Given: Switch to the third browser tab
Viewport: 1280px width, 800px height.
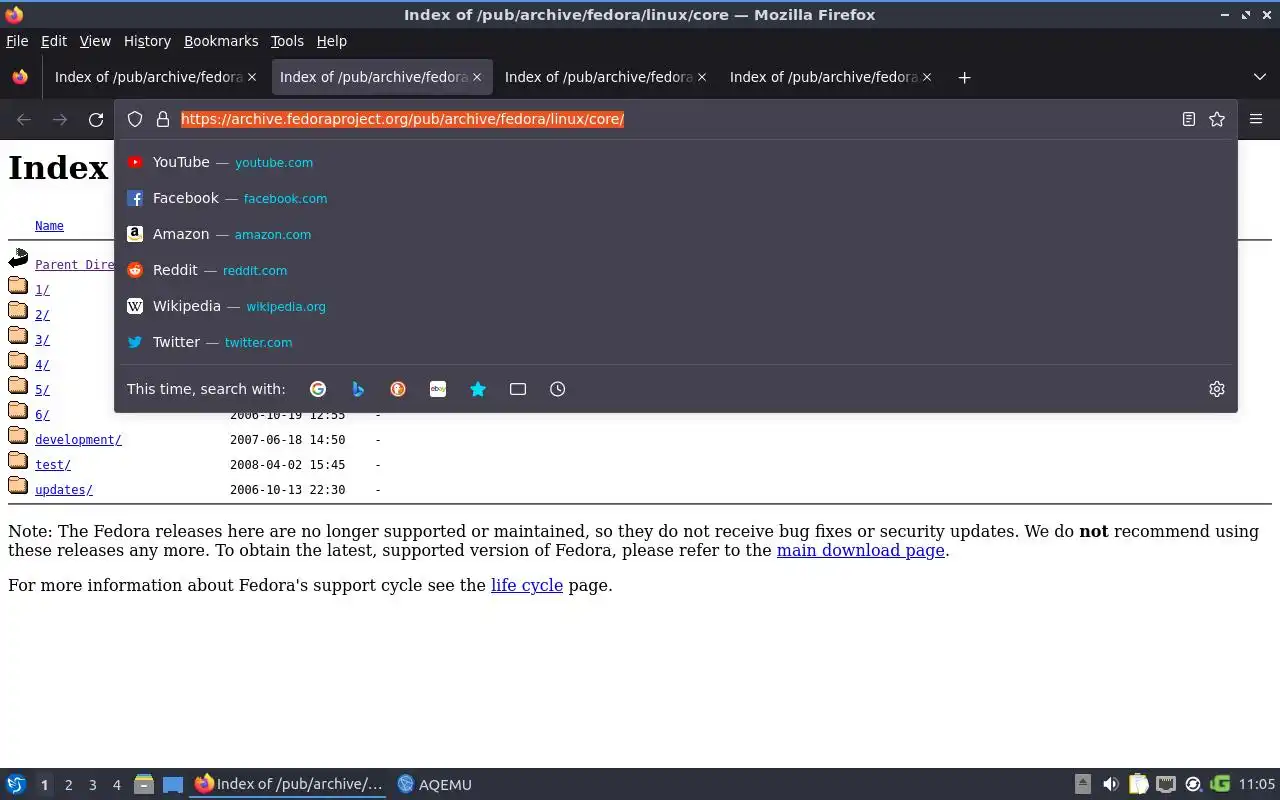Looking at the screenshot, I should [605, 77].
